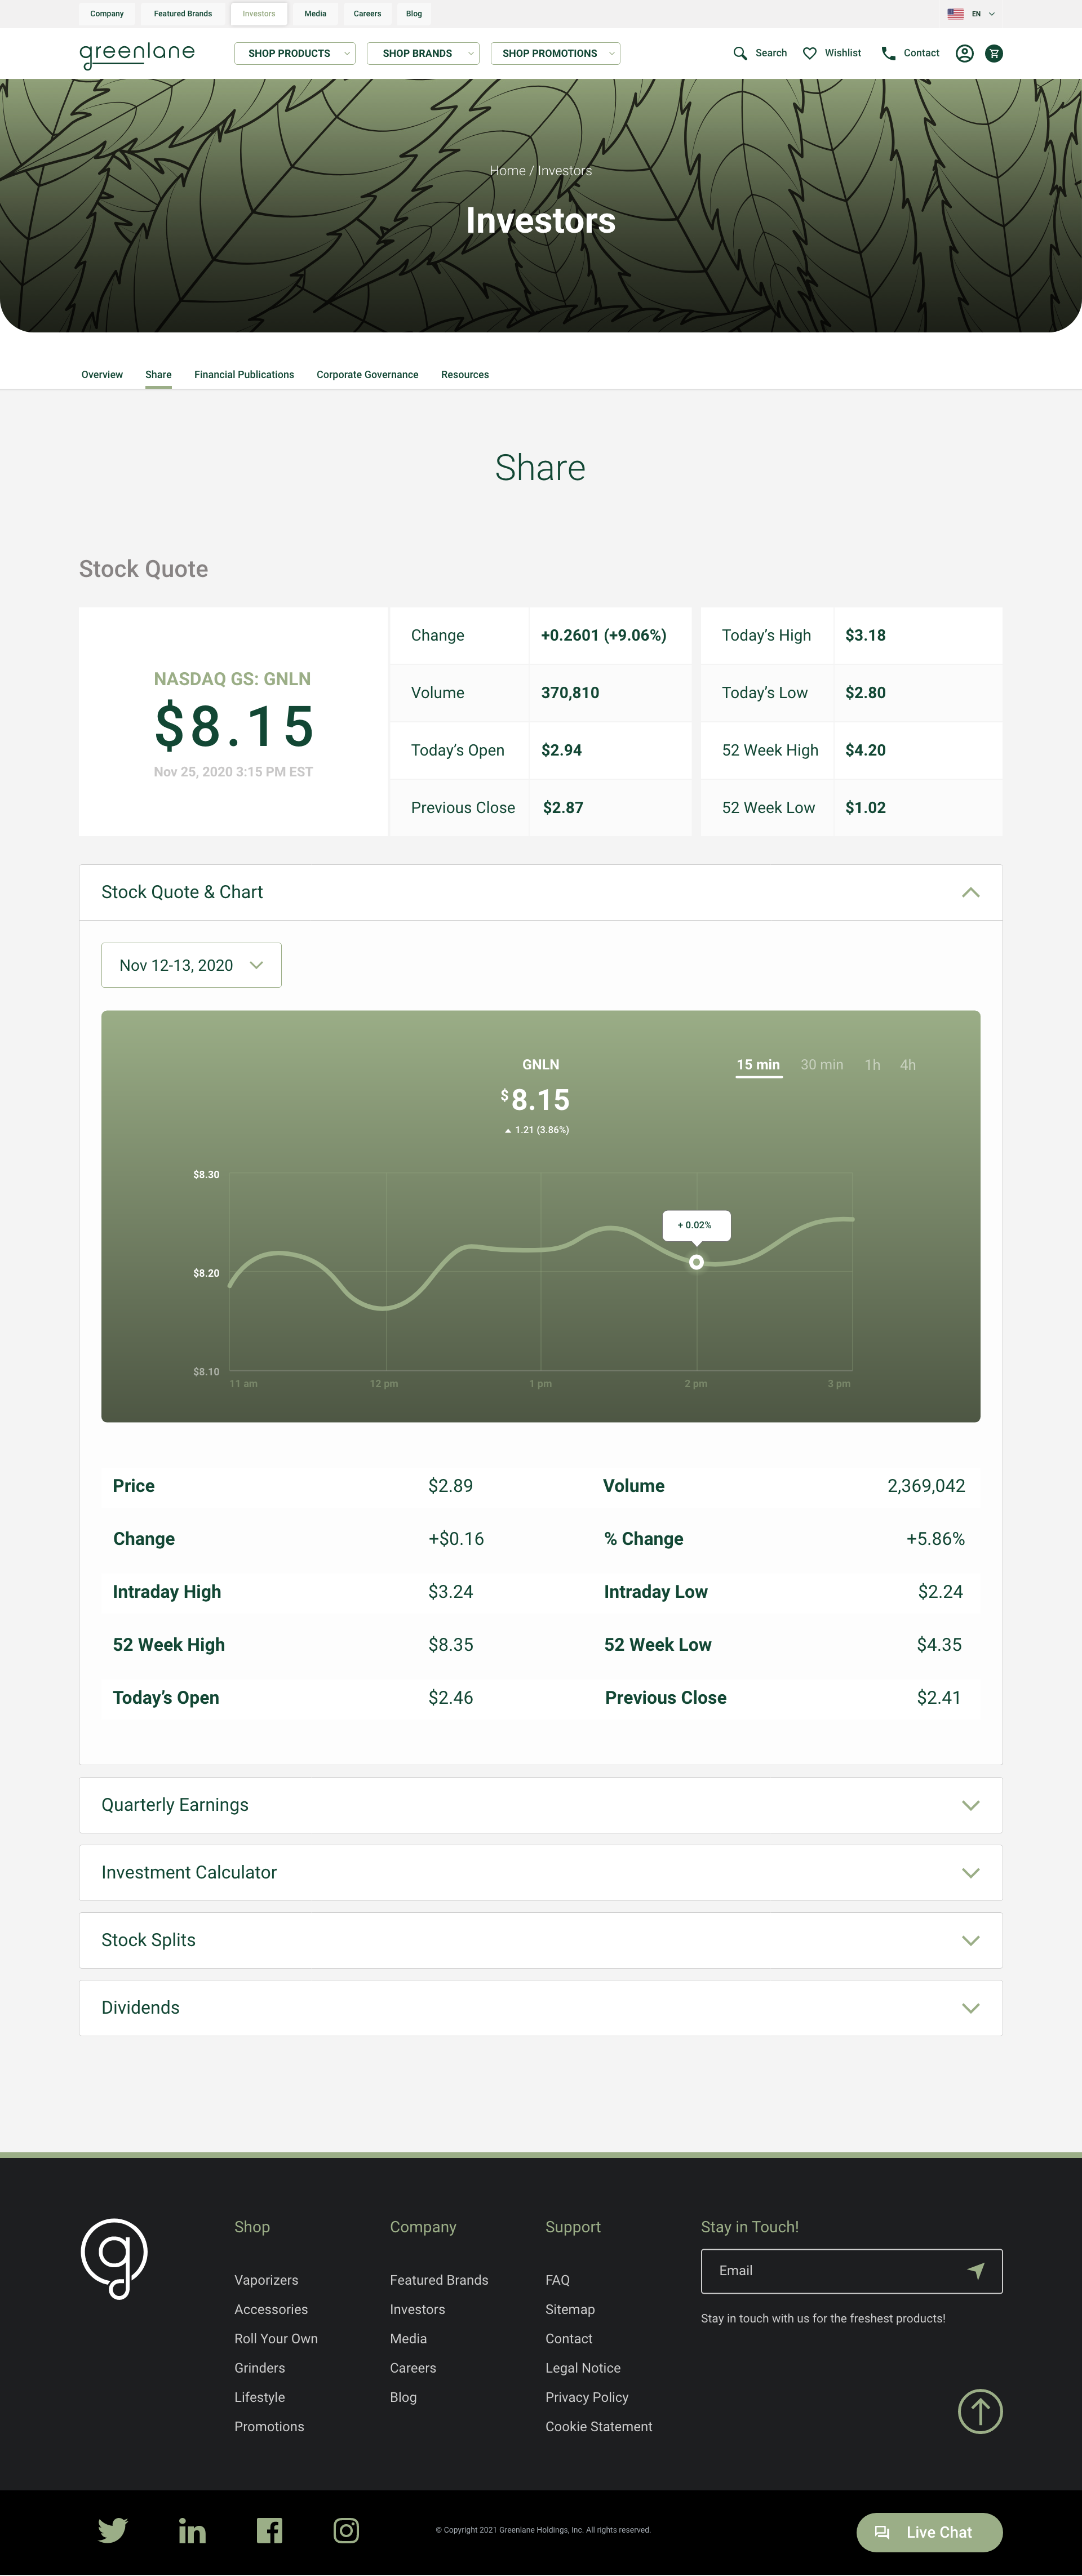Click Company in the top bar

[107, 14]
